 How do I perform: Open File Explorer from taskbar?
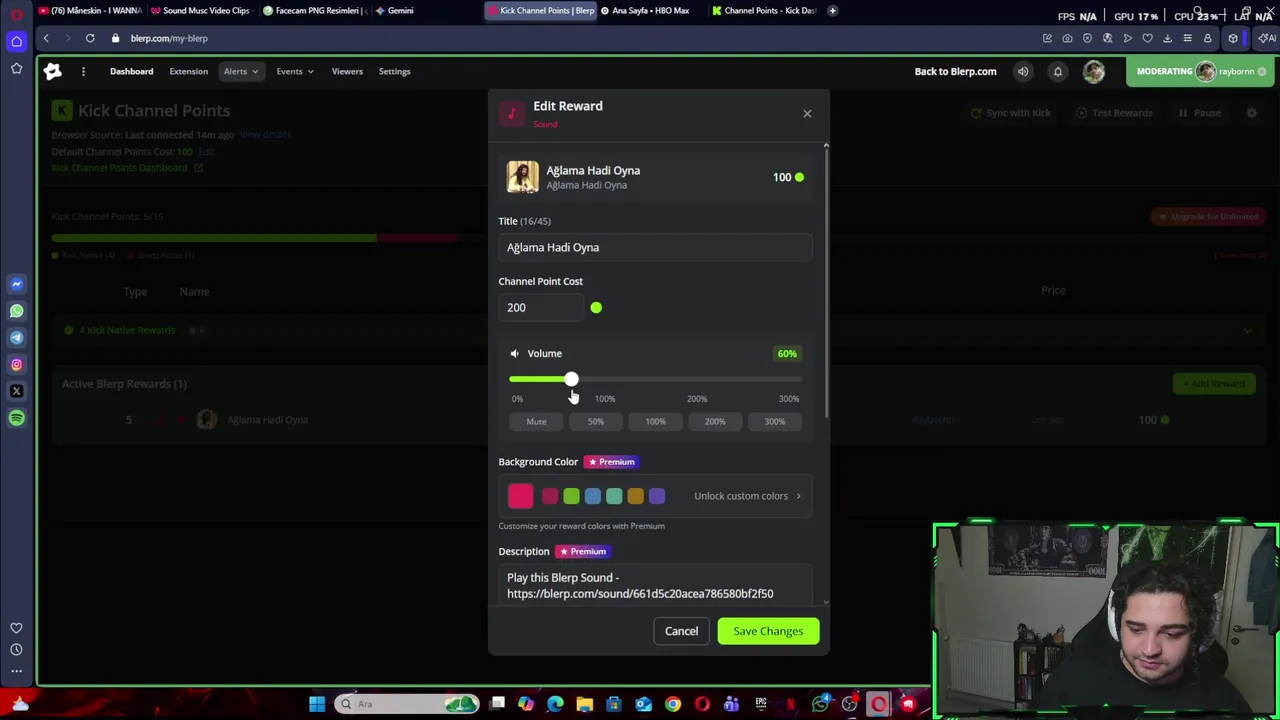(x=584, y=704)
